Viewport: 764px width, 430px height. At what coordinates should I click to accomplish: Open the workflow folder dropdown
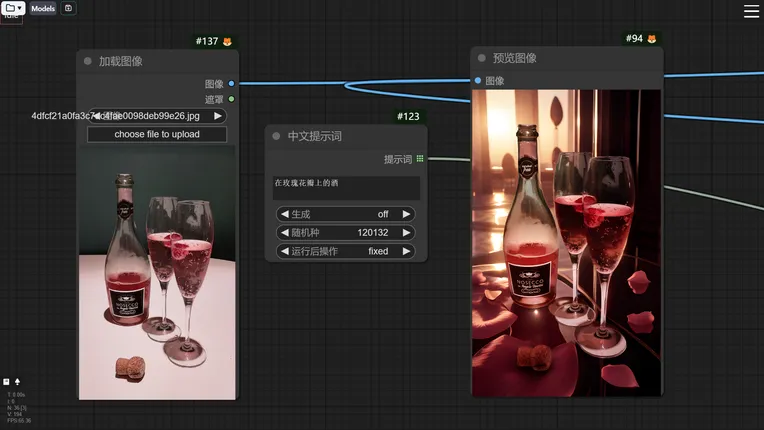click(13, 8)
